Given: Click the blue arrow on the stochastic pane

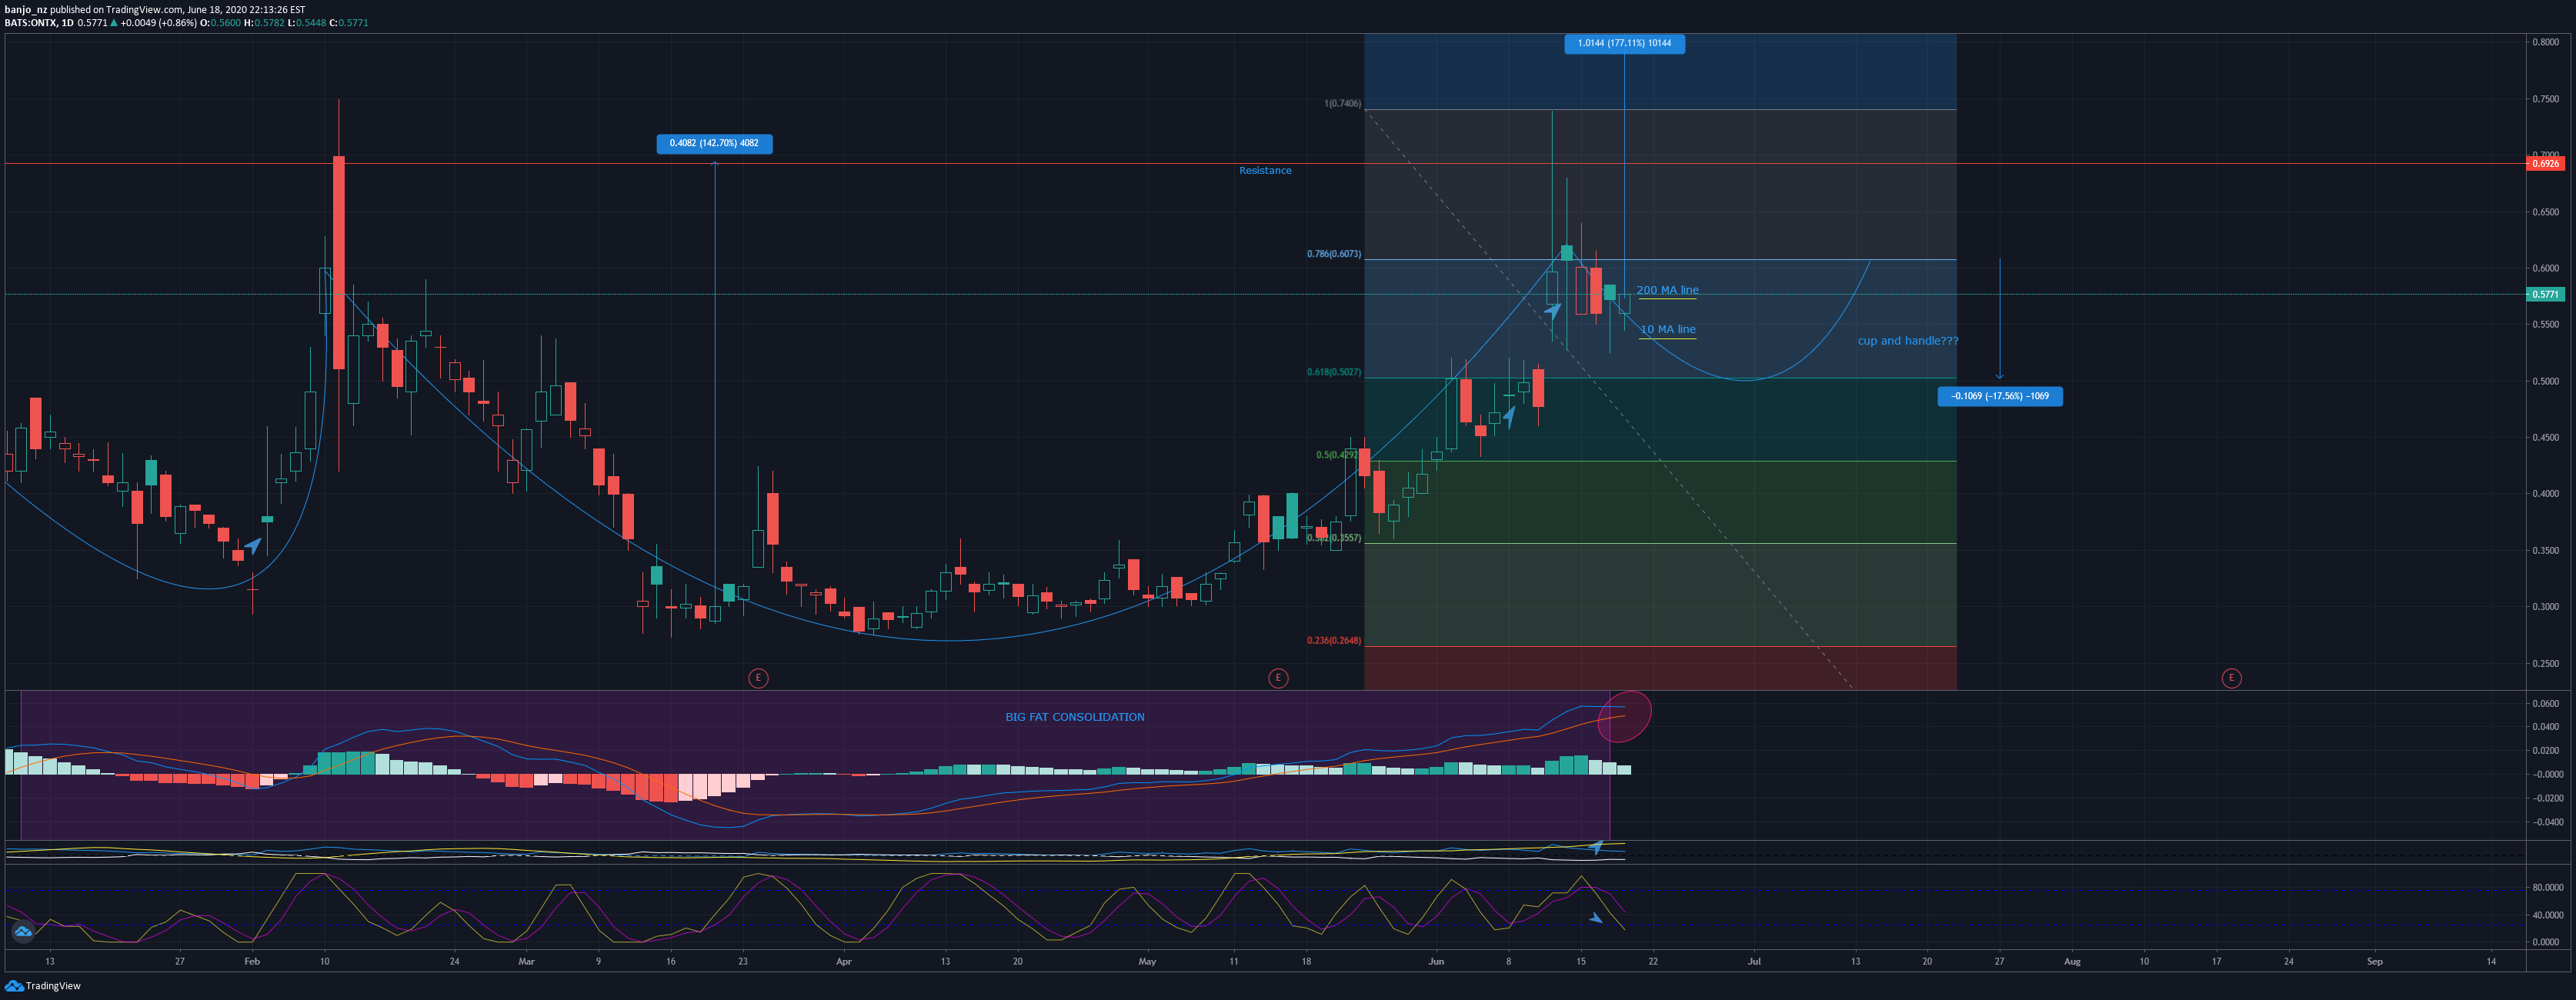Looking at the screenshot, I should click(1596, 917).
